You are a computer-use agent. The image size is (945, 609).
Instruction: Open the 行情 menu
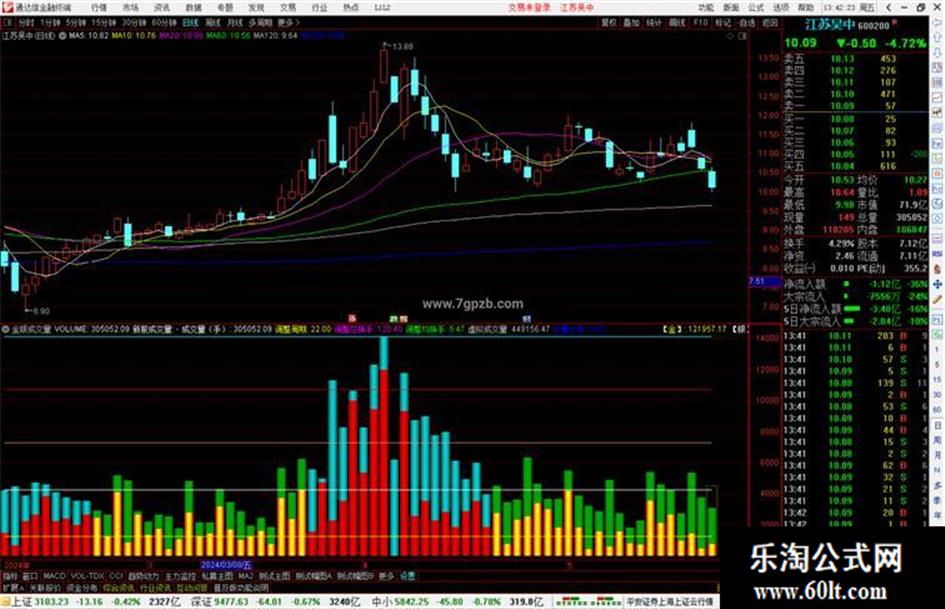pyautogui.click(x=99, y=8)
